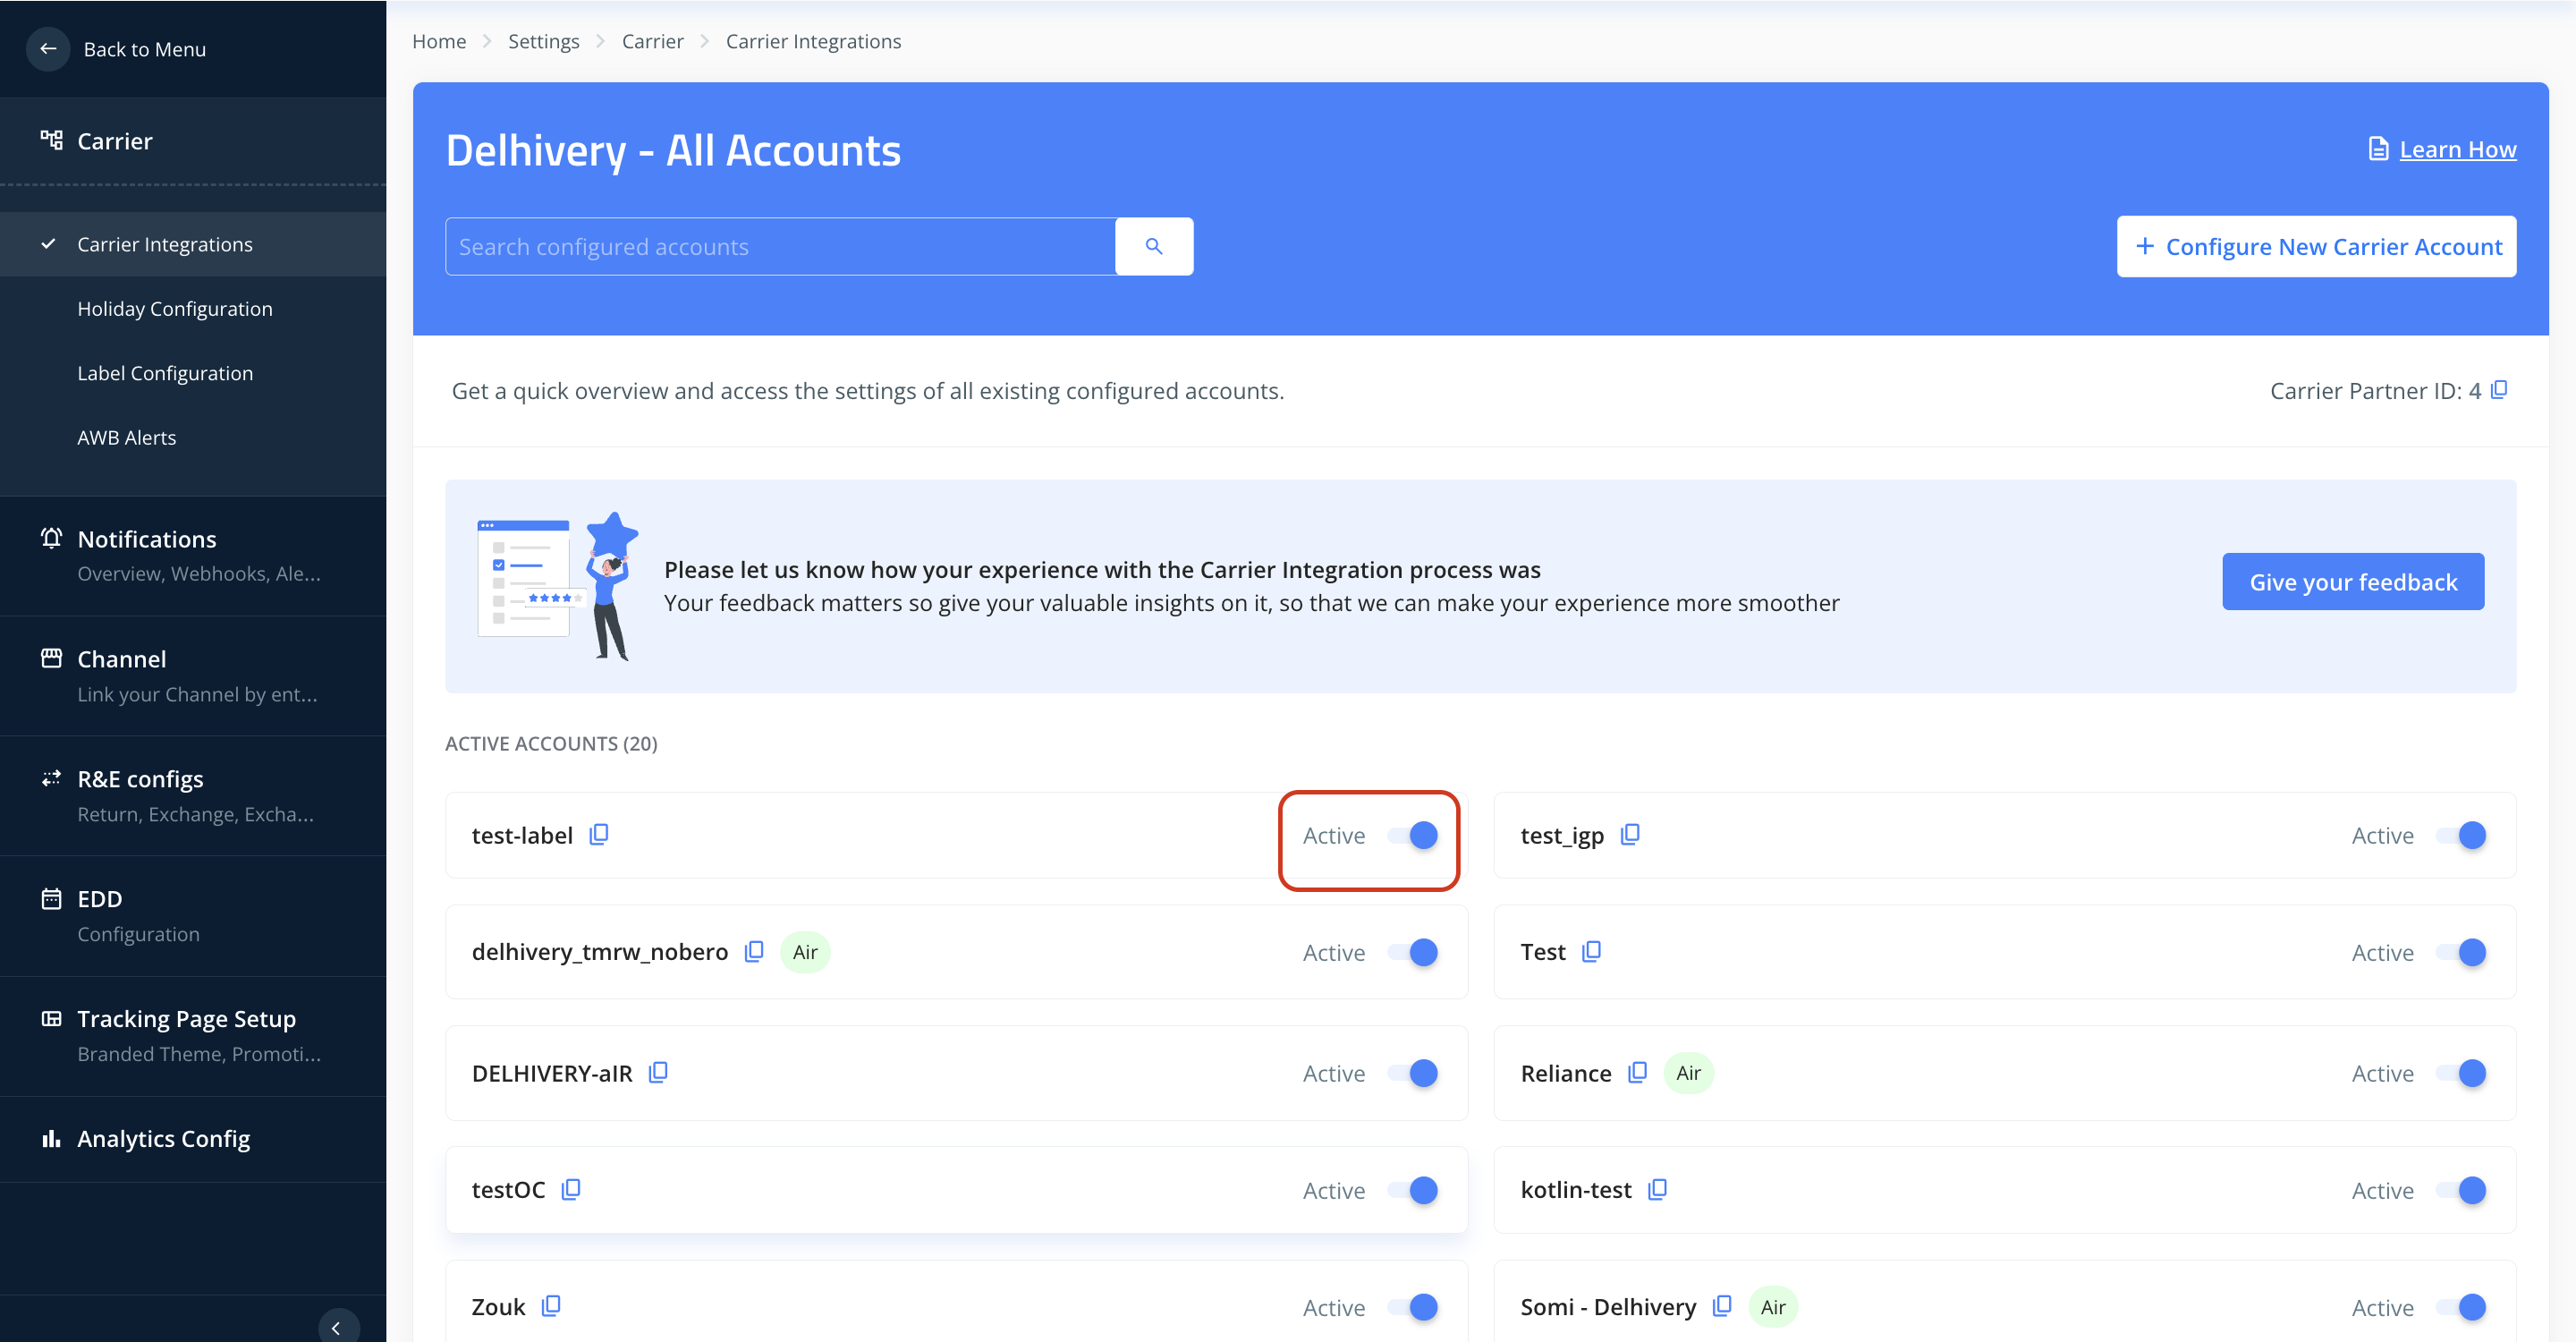The image size is (2576, 1342).
Task: Copy the Carrier Partner ID
Action: point(2498,389)
